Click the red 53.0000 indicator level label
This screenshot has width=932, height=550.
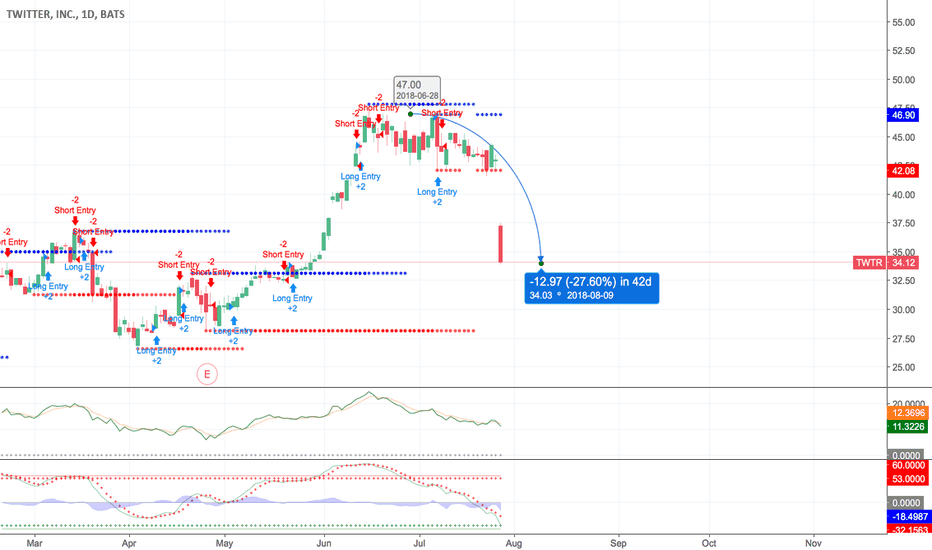click(908, 479)
